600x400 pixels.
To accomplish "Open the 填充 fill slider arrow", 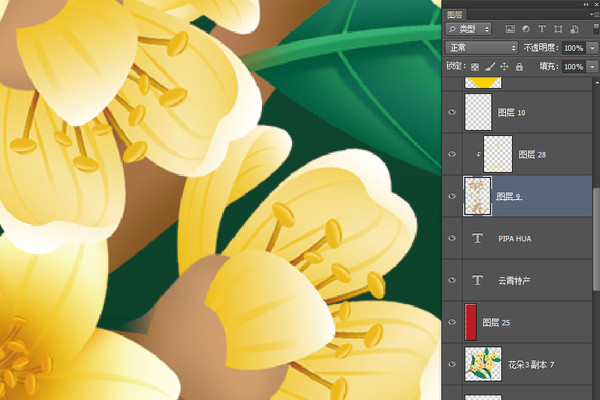I will 592,67.
